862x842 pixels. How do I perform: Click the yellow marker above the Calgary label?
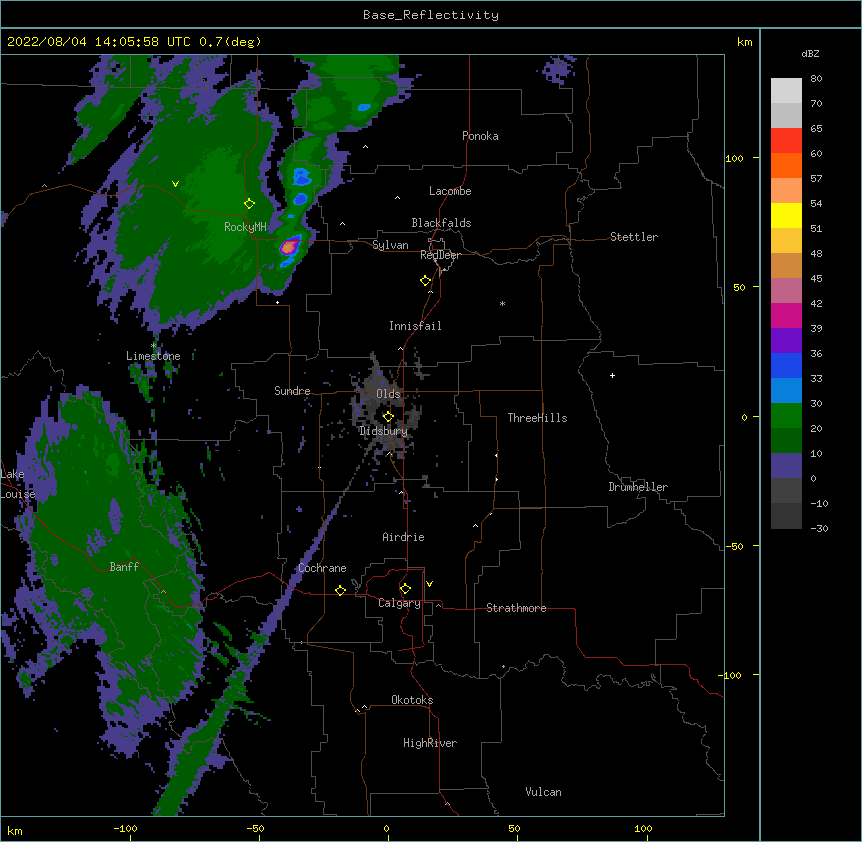(405, 589)
